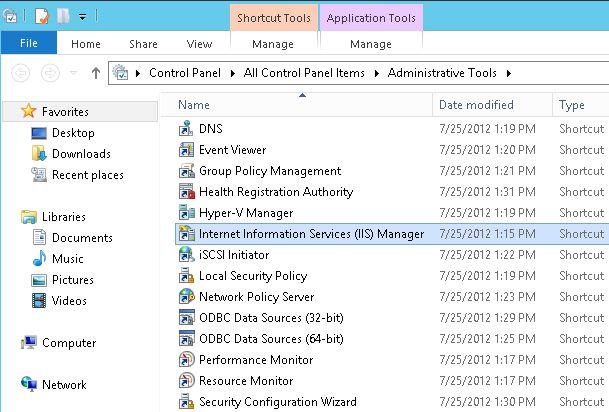Select the Network Policy Server icon
This screenshot has width=609, height=412.
tap(186, 296)
